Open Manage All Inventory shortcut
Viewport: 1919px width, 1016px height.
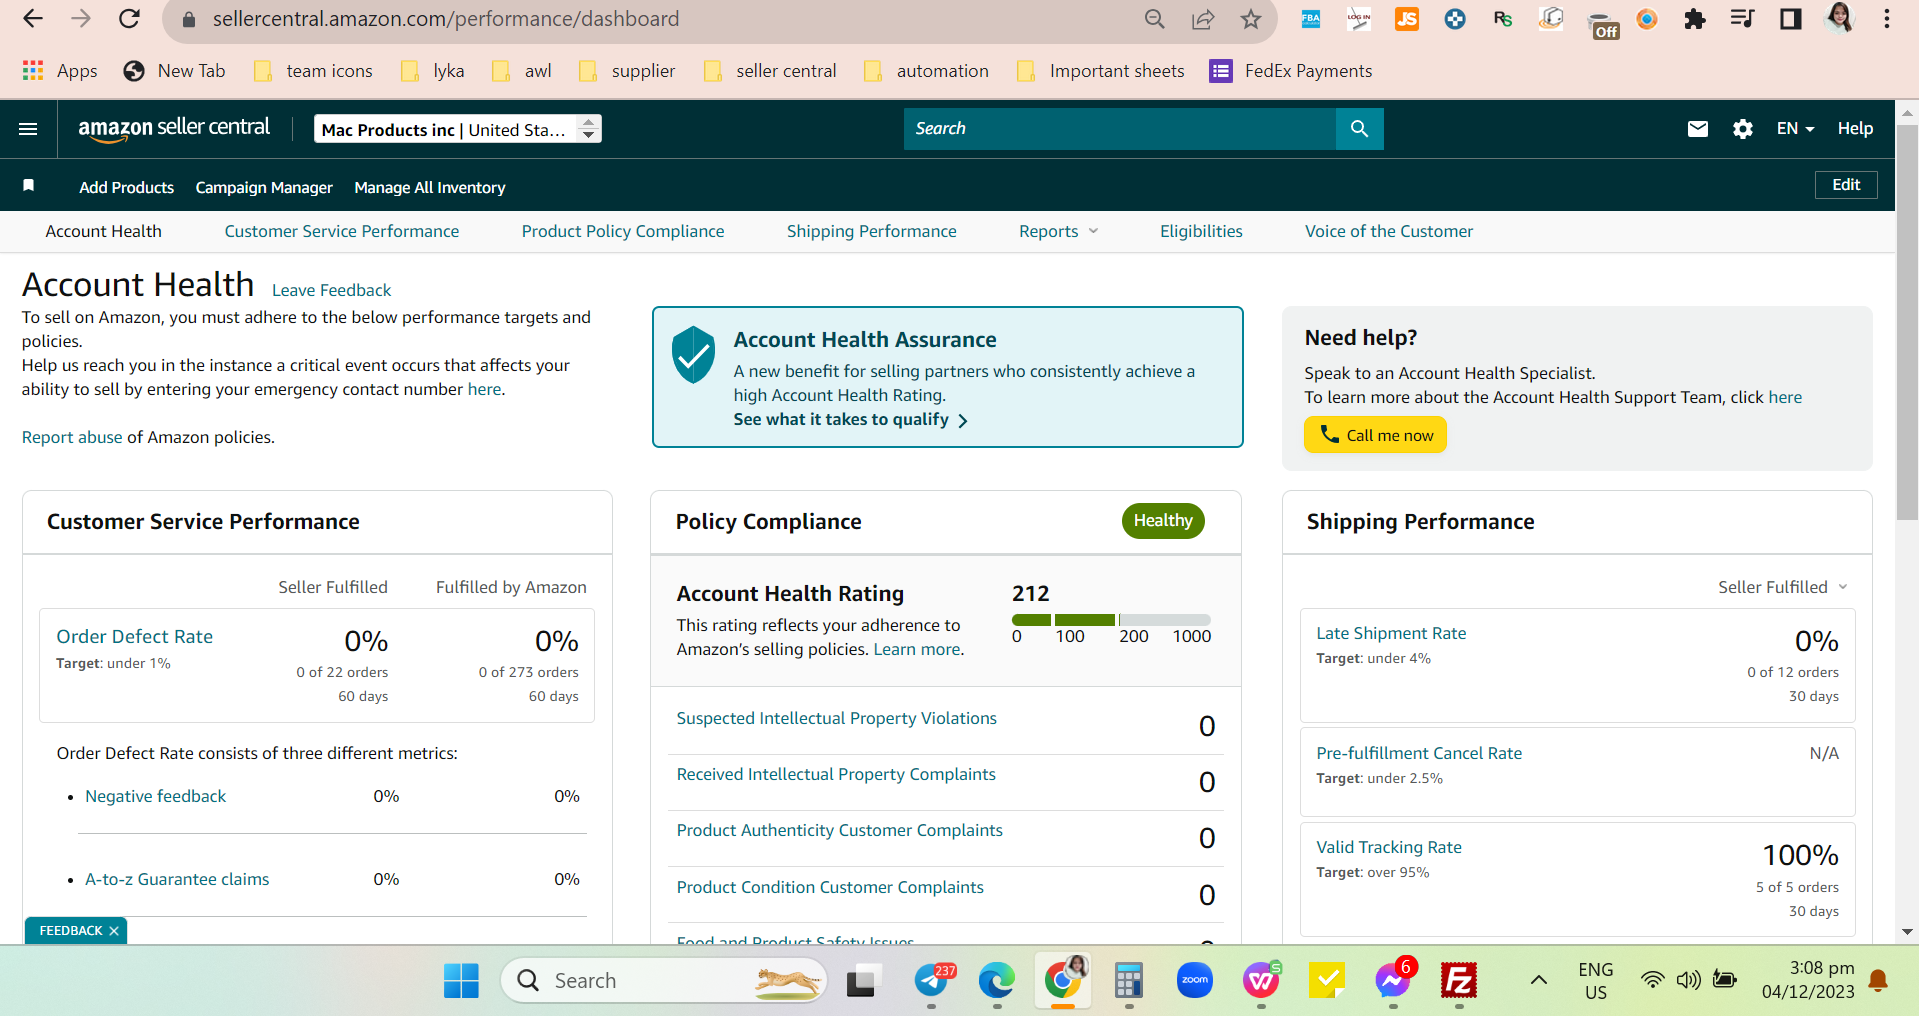pyautogui.click(x=430, y=187)
